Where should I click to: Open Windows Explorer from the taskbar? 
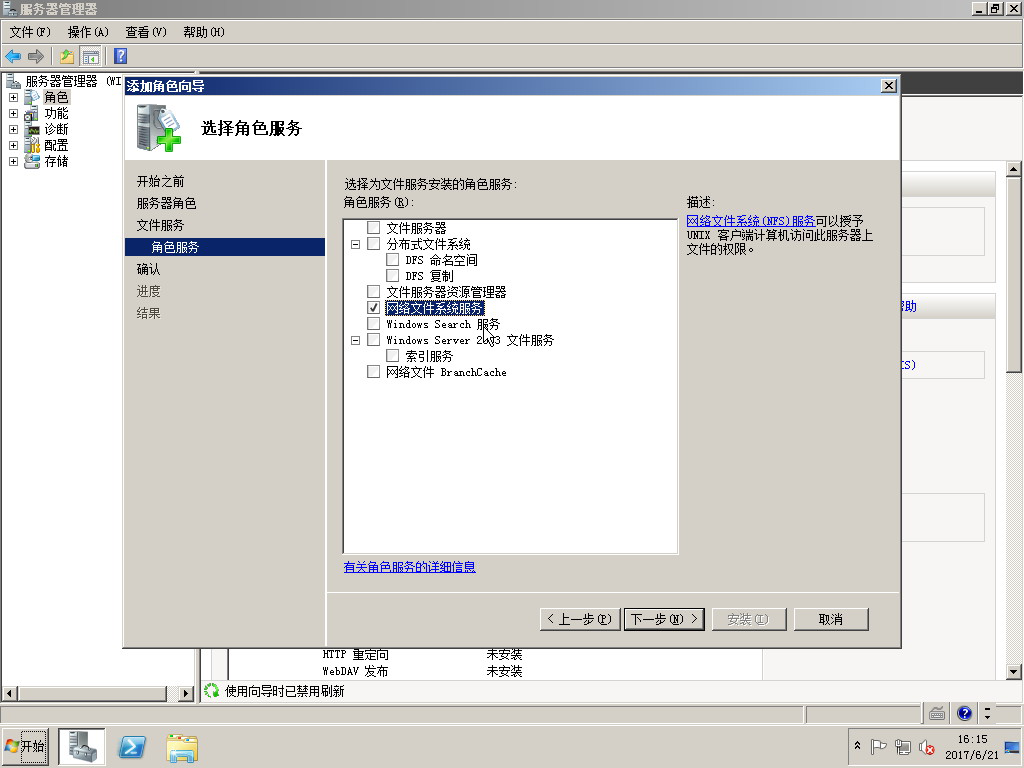[x=182, y=746]
